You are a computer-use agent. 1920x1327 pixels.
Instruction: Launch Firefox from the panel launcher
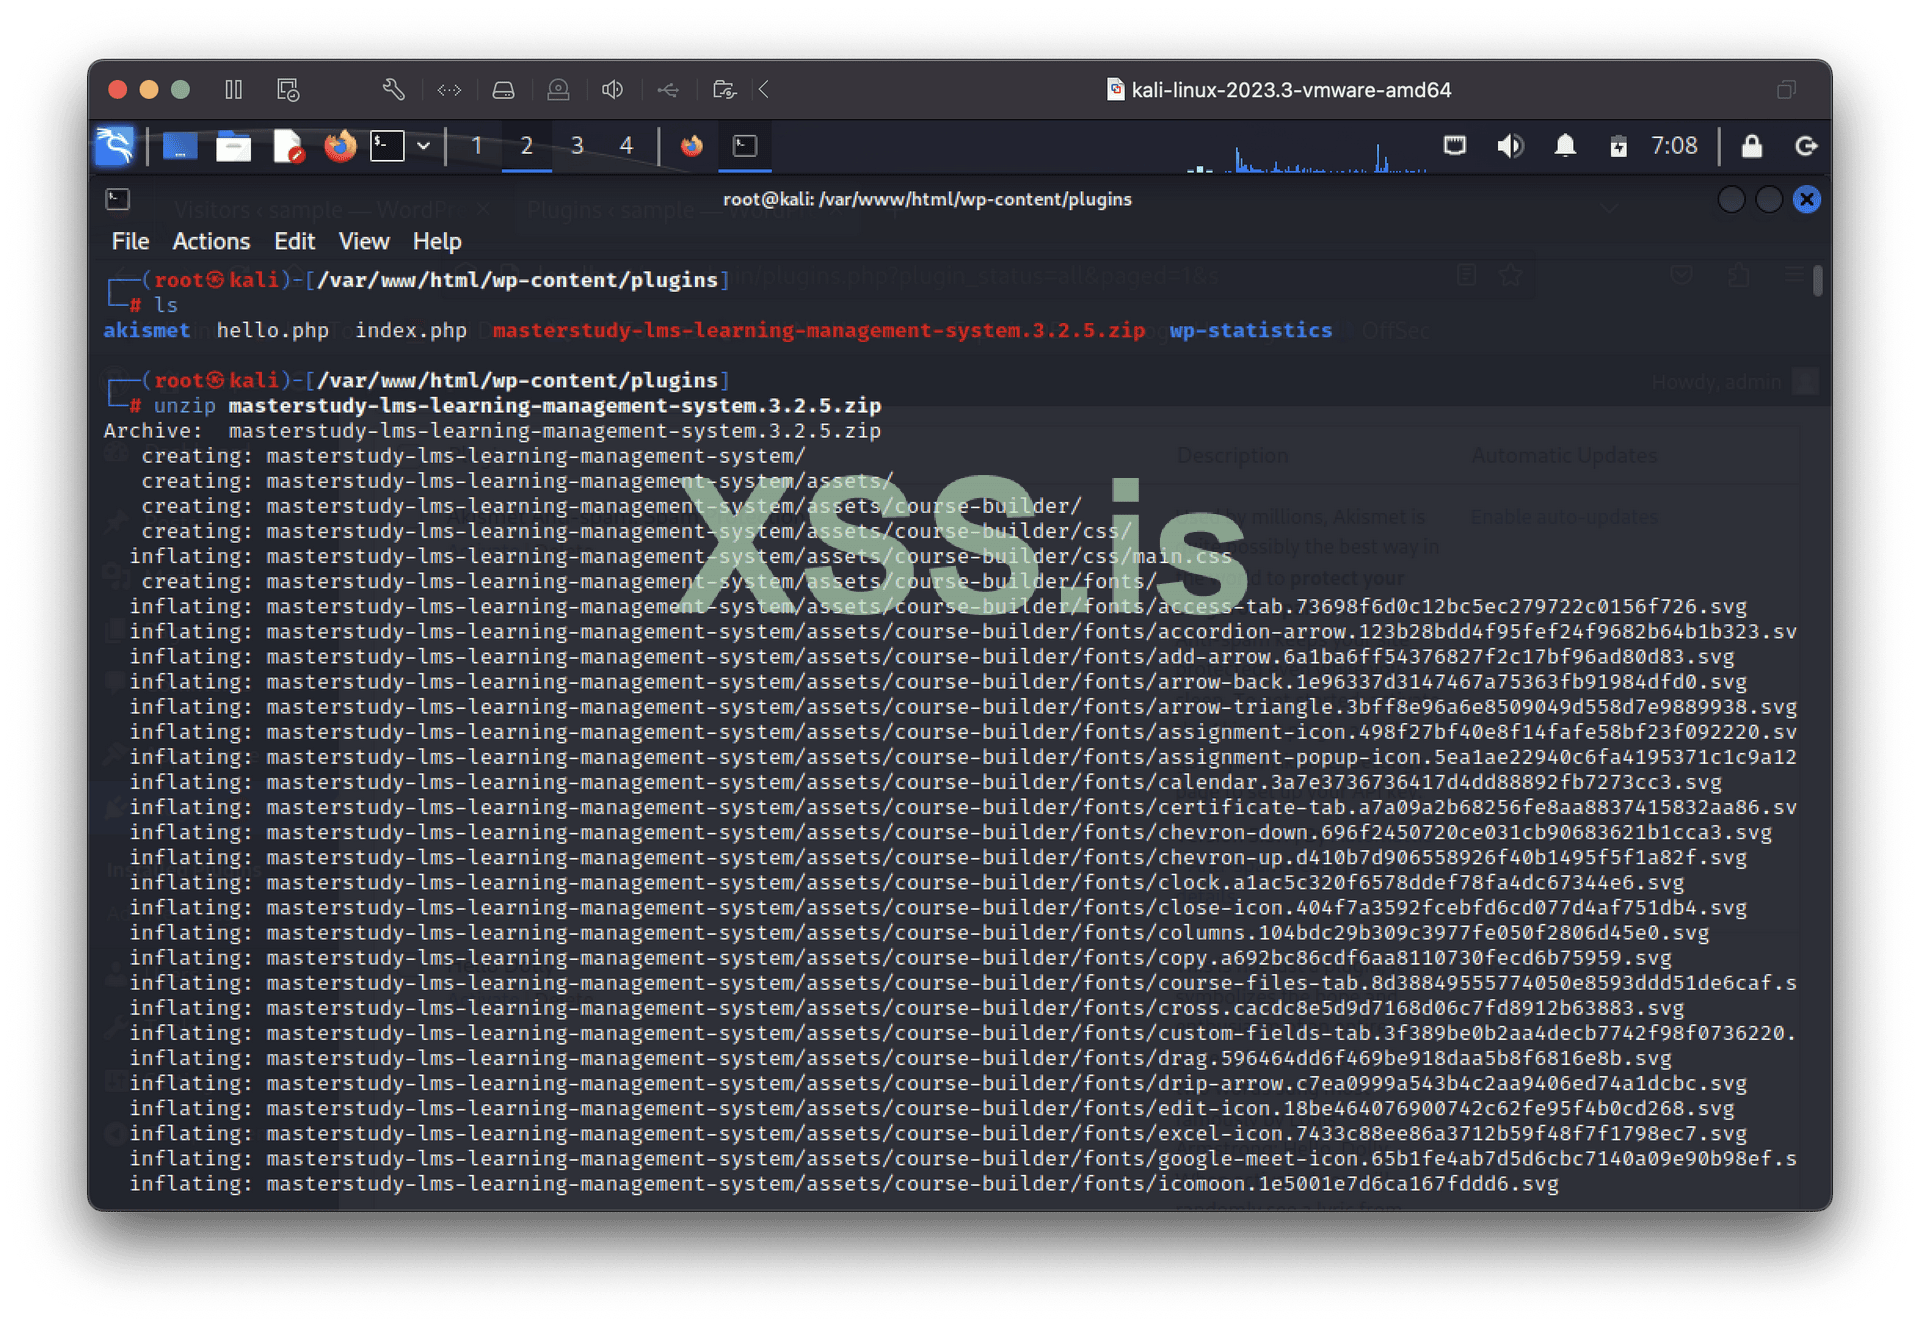point(340,146)
